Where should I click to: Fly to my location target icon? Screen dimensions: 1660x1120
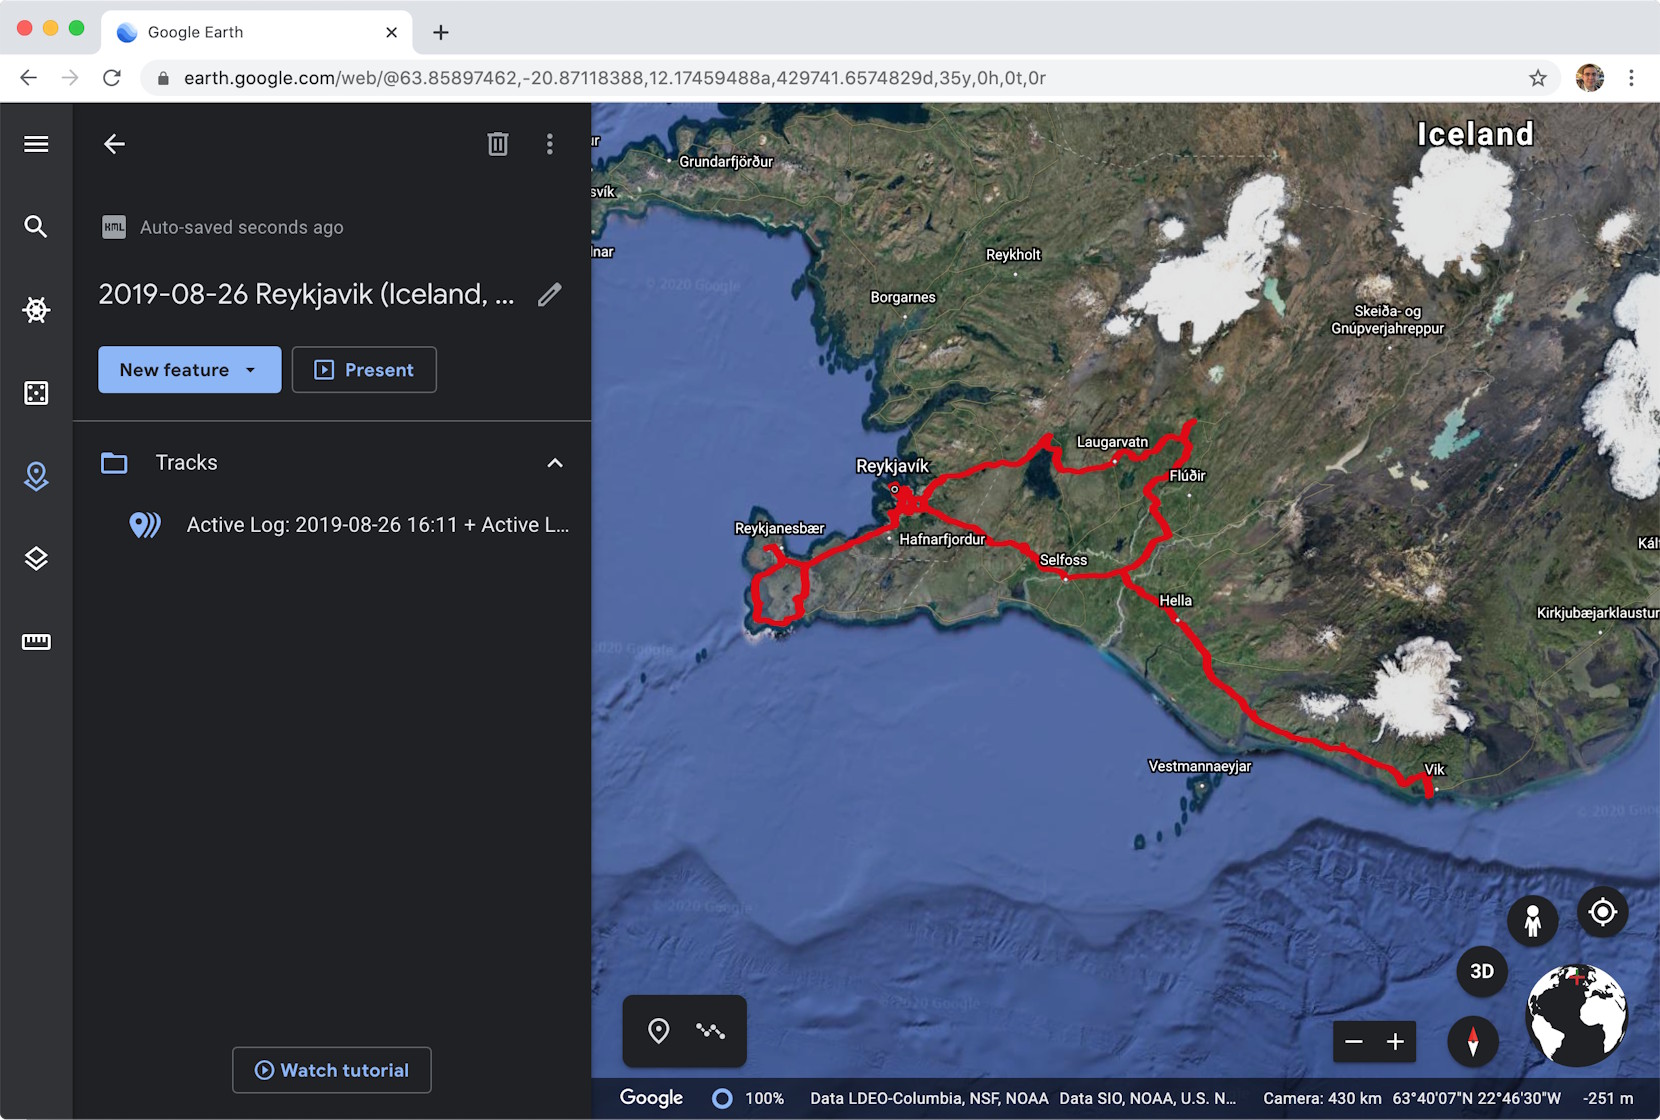pos(1602,912)
